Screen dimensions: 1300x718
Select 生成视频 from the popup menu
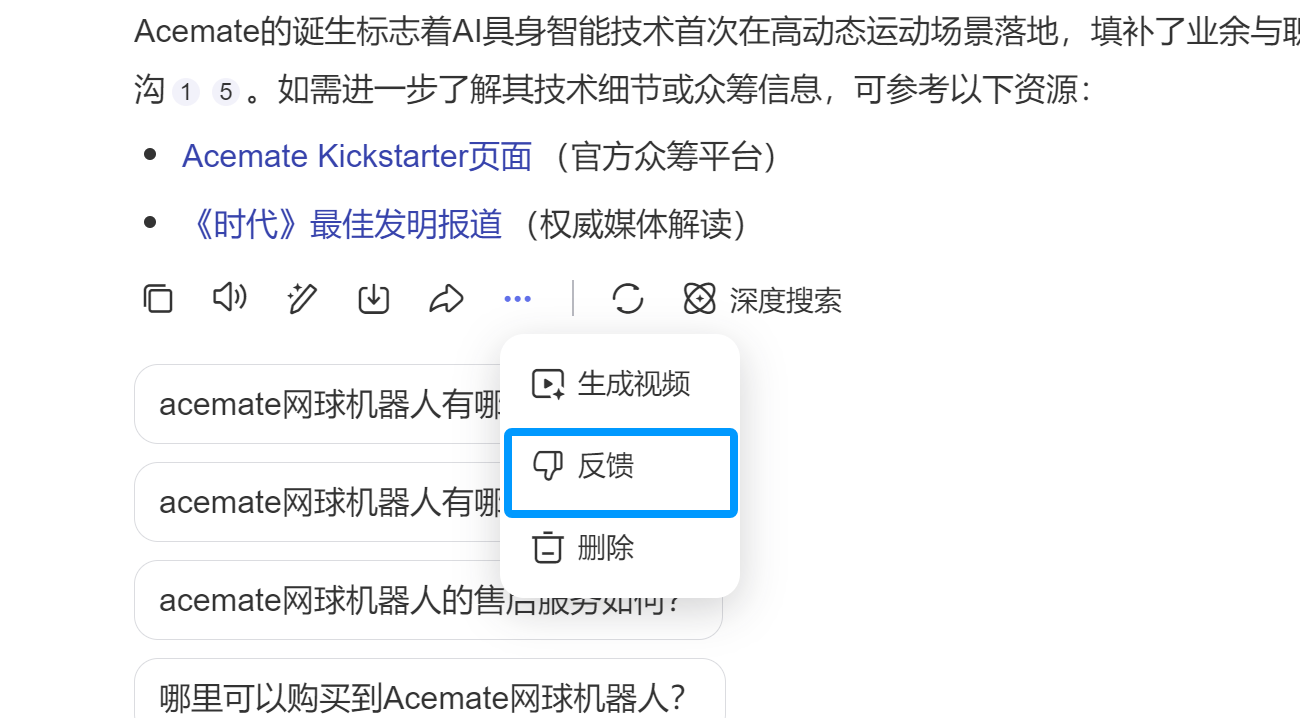(x=620, y=384)
